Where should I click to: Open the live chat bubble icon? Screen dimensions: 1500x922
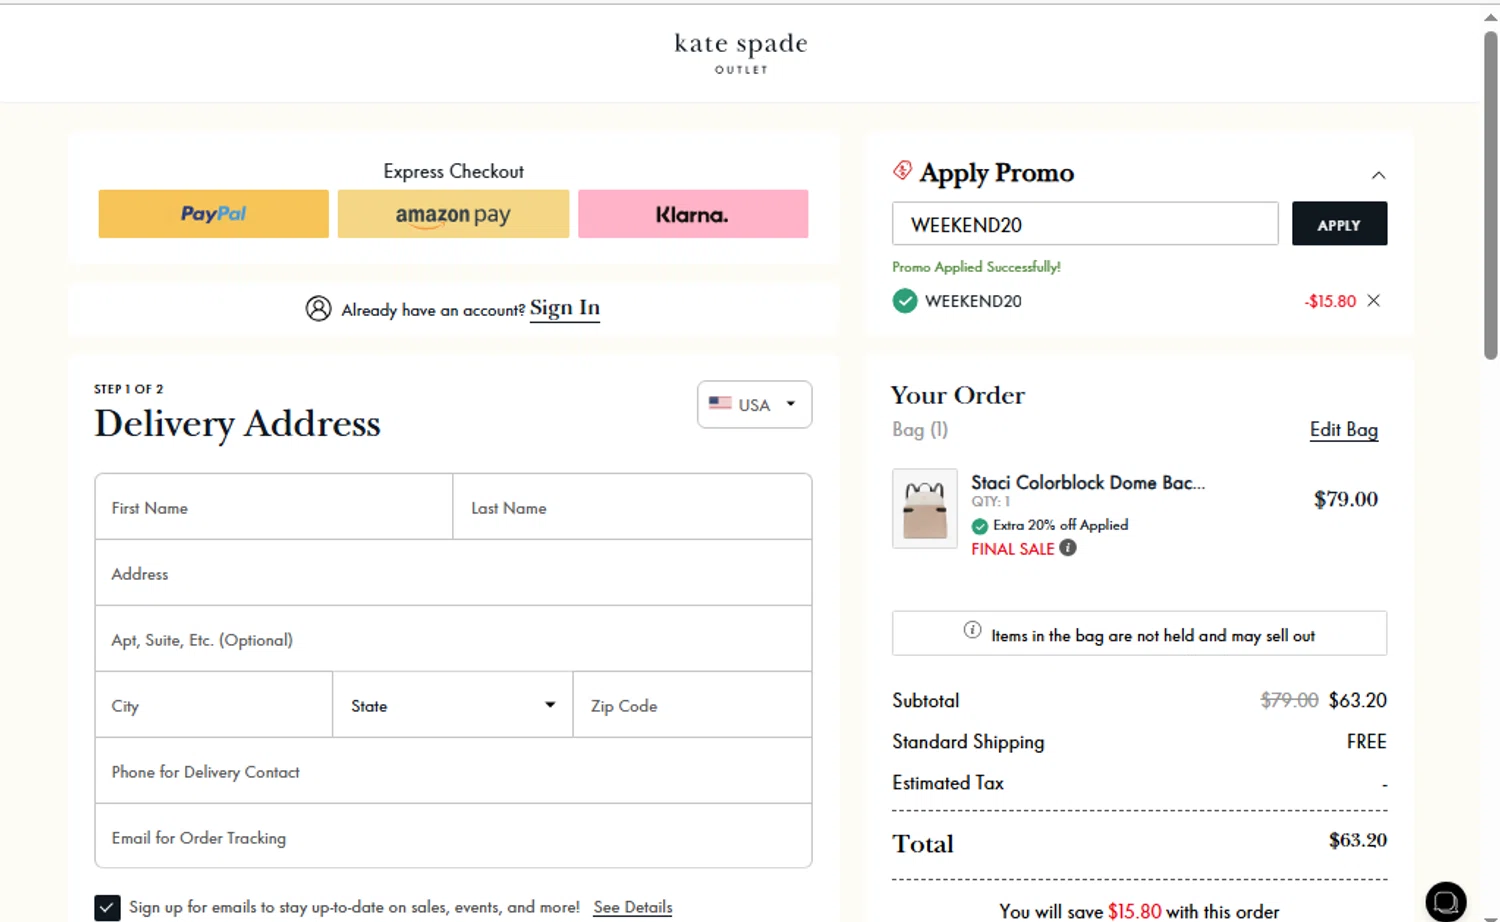point(1446,901)
